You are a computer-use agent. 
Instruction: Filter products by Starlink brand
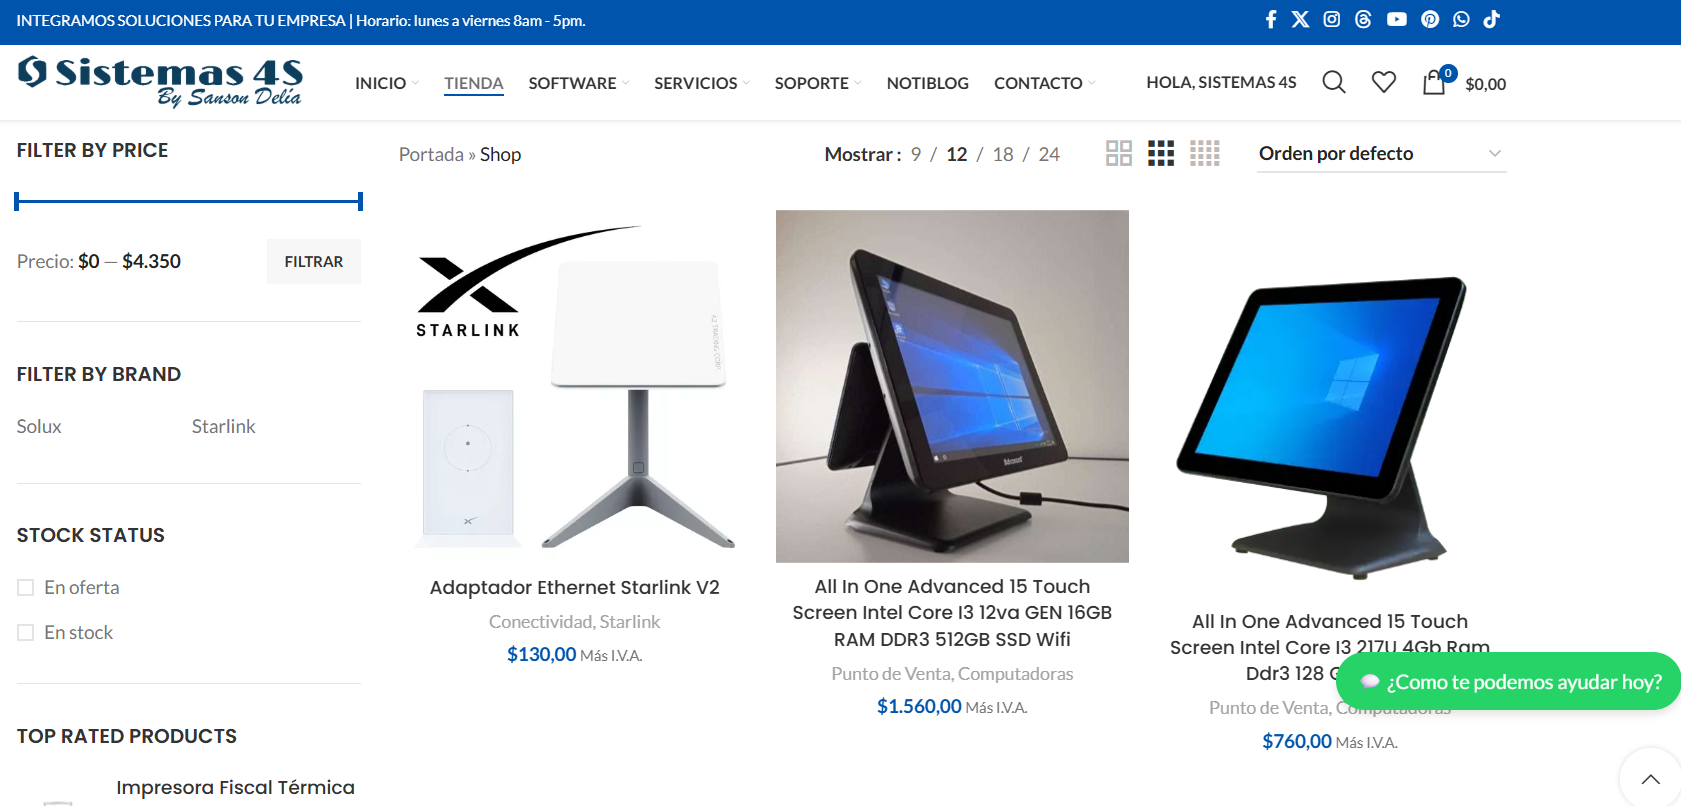[224, 426]
